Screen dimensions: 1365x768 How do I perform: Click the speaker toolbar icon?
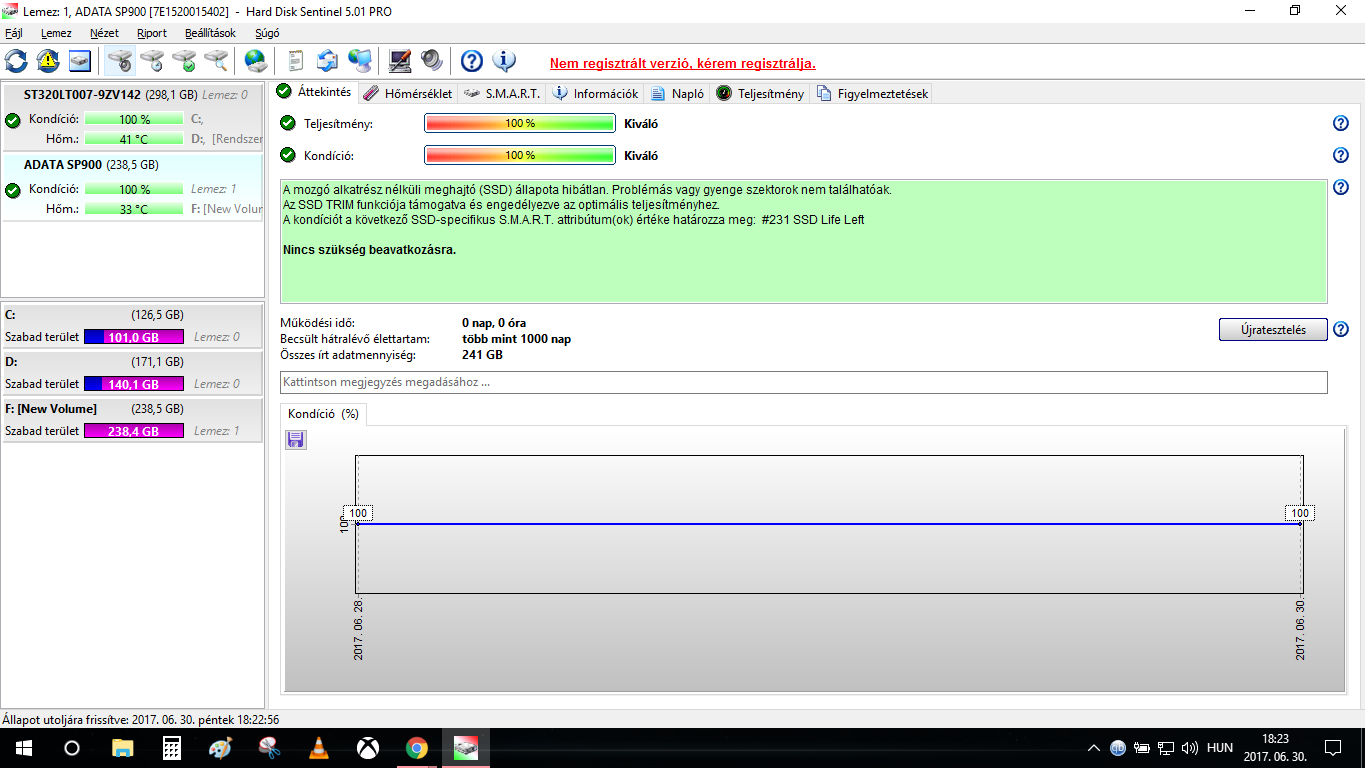click(x=432, y=61)
